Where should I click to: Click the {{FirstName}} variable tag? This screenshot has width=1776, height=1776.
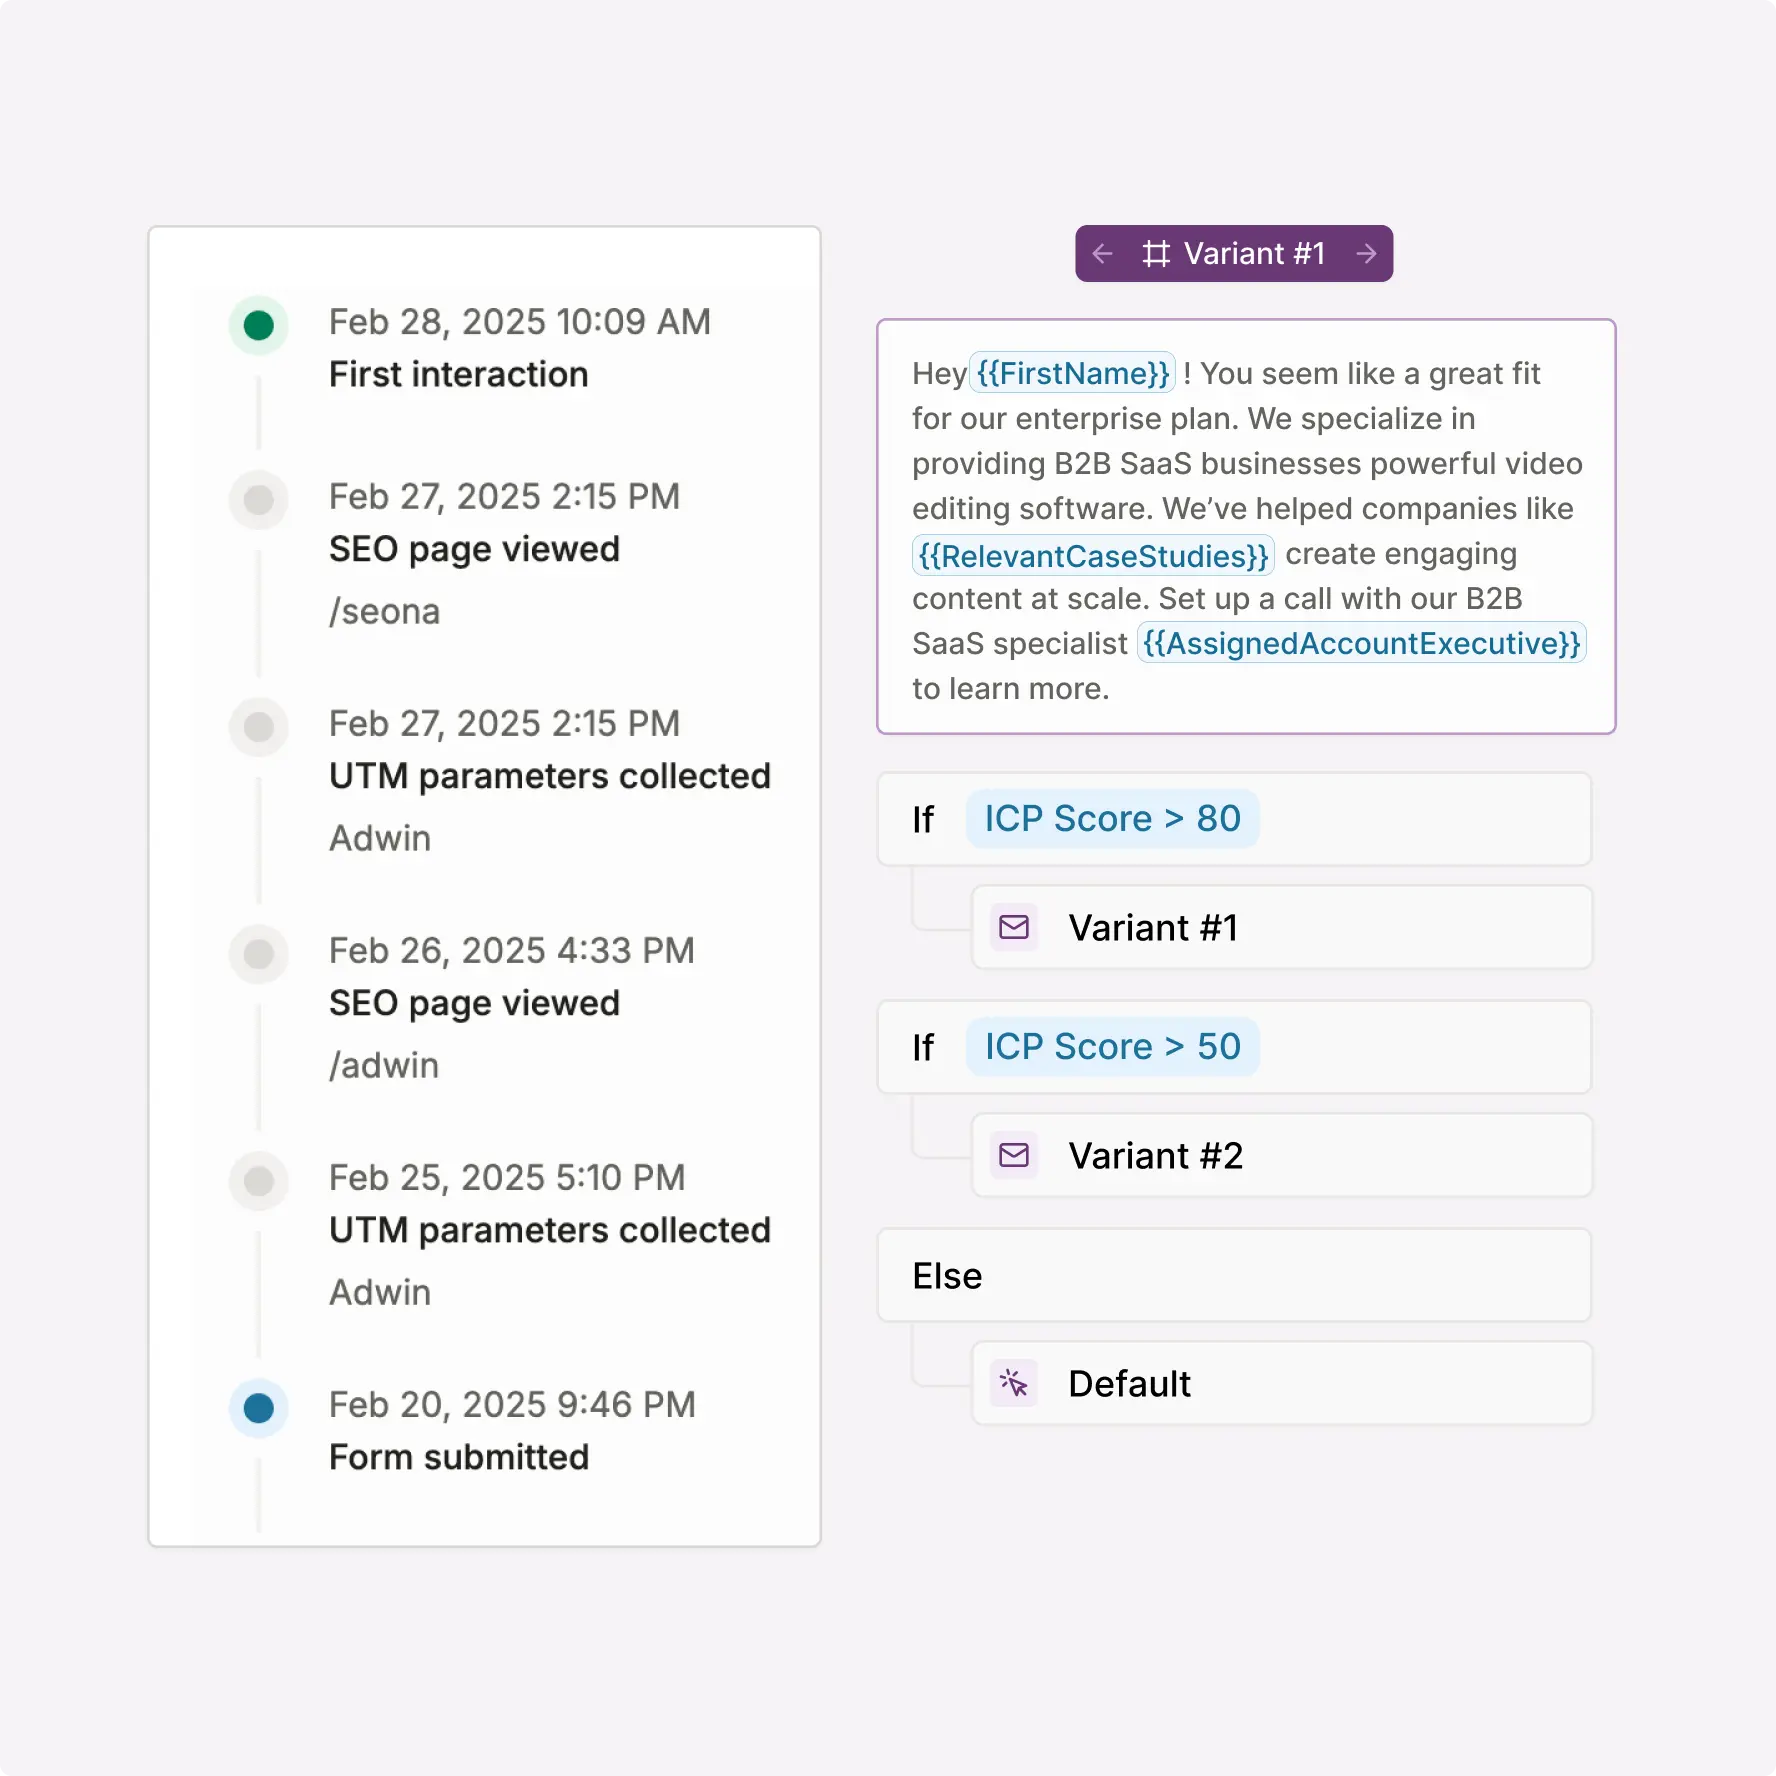point(1073,373)
